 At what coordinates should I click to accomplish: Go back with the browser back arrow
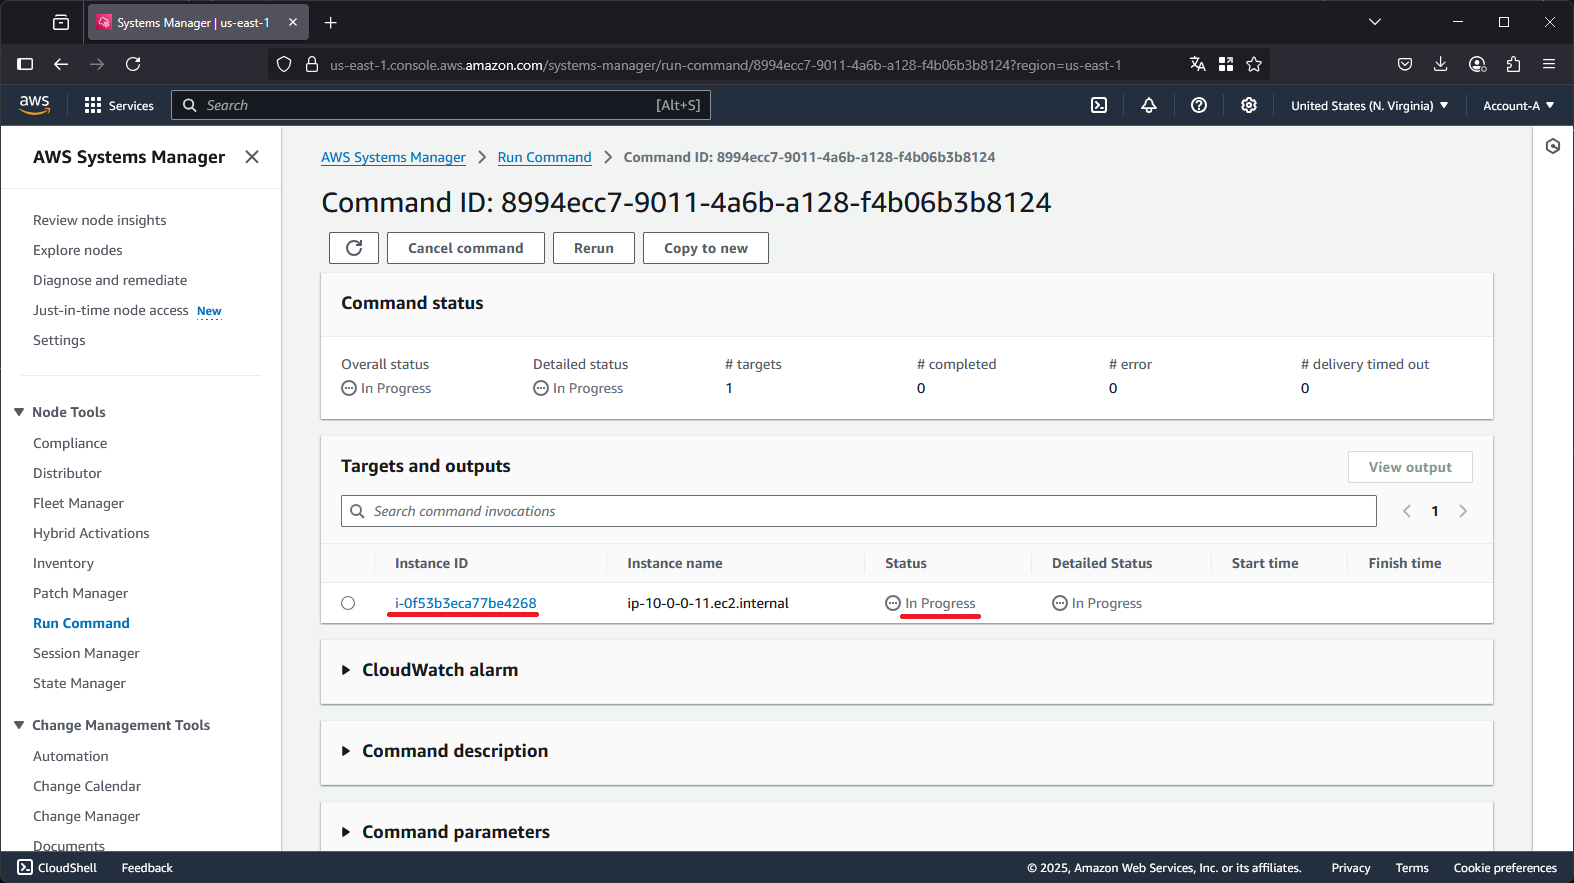(x=61, y=64)
